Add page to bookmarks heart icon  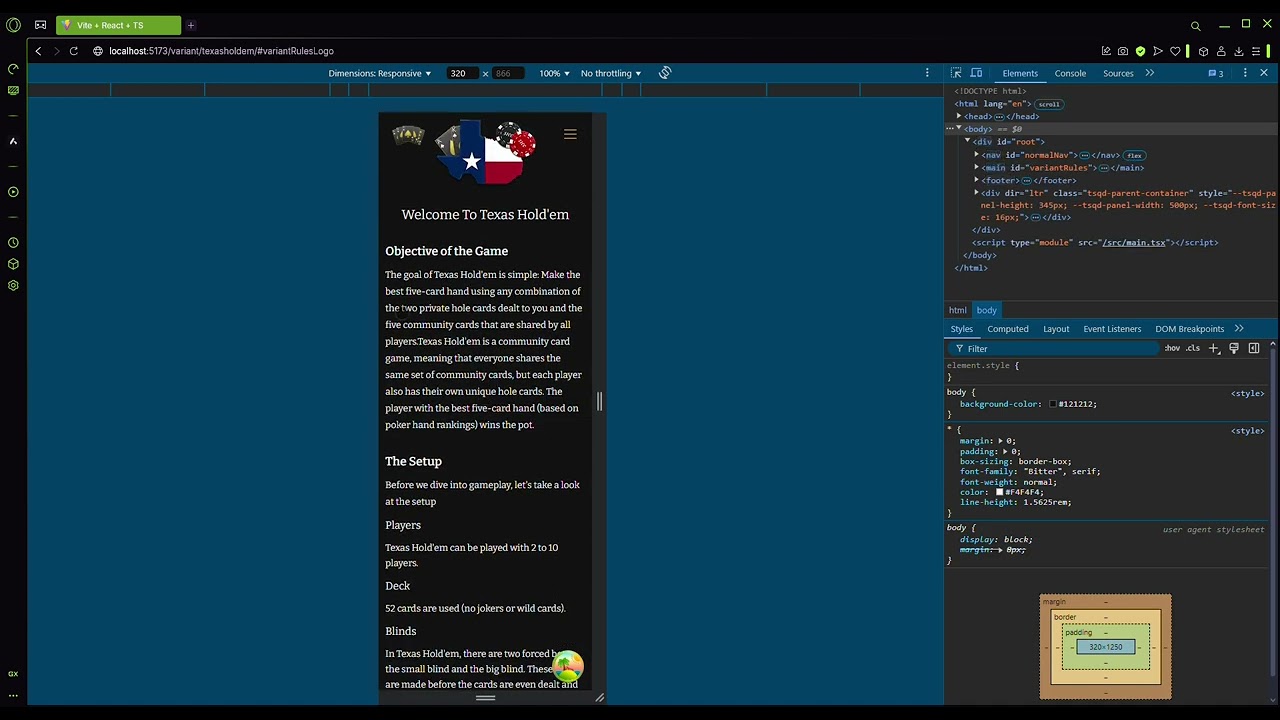pos(1176,51)
